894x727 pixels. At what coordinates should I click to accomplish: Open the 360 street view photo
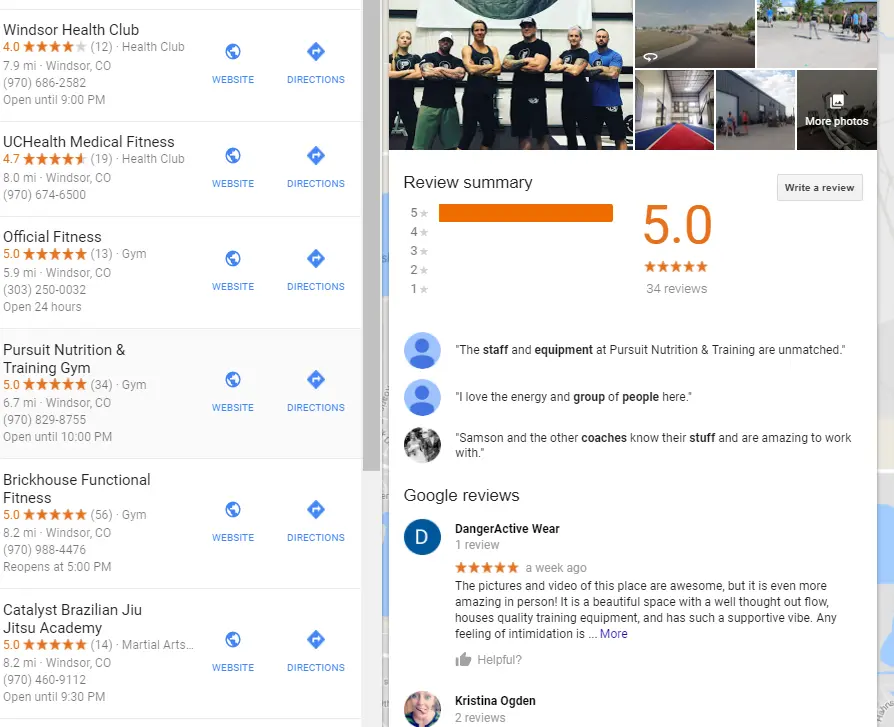click(x=694, y=34)
